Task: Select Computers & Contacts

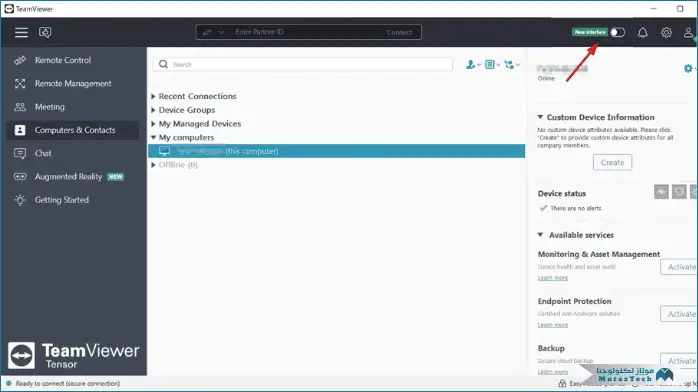Action: click(x=73, y=130)
